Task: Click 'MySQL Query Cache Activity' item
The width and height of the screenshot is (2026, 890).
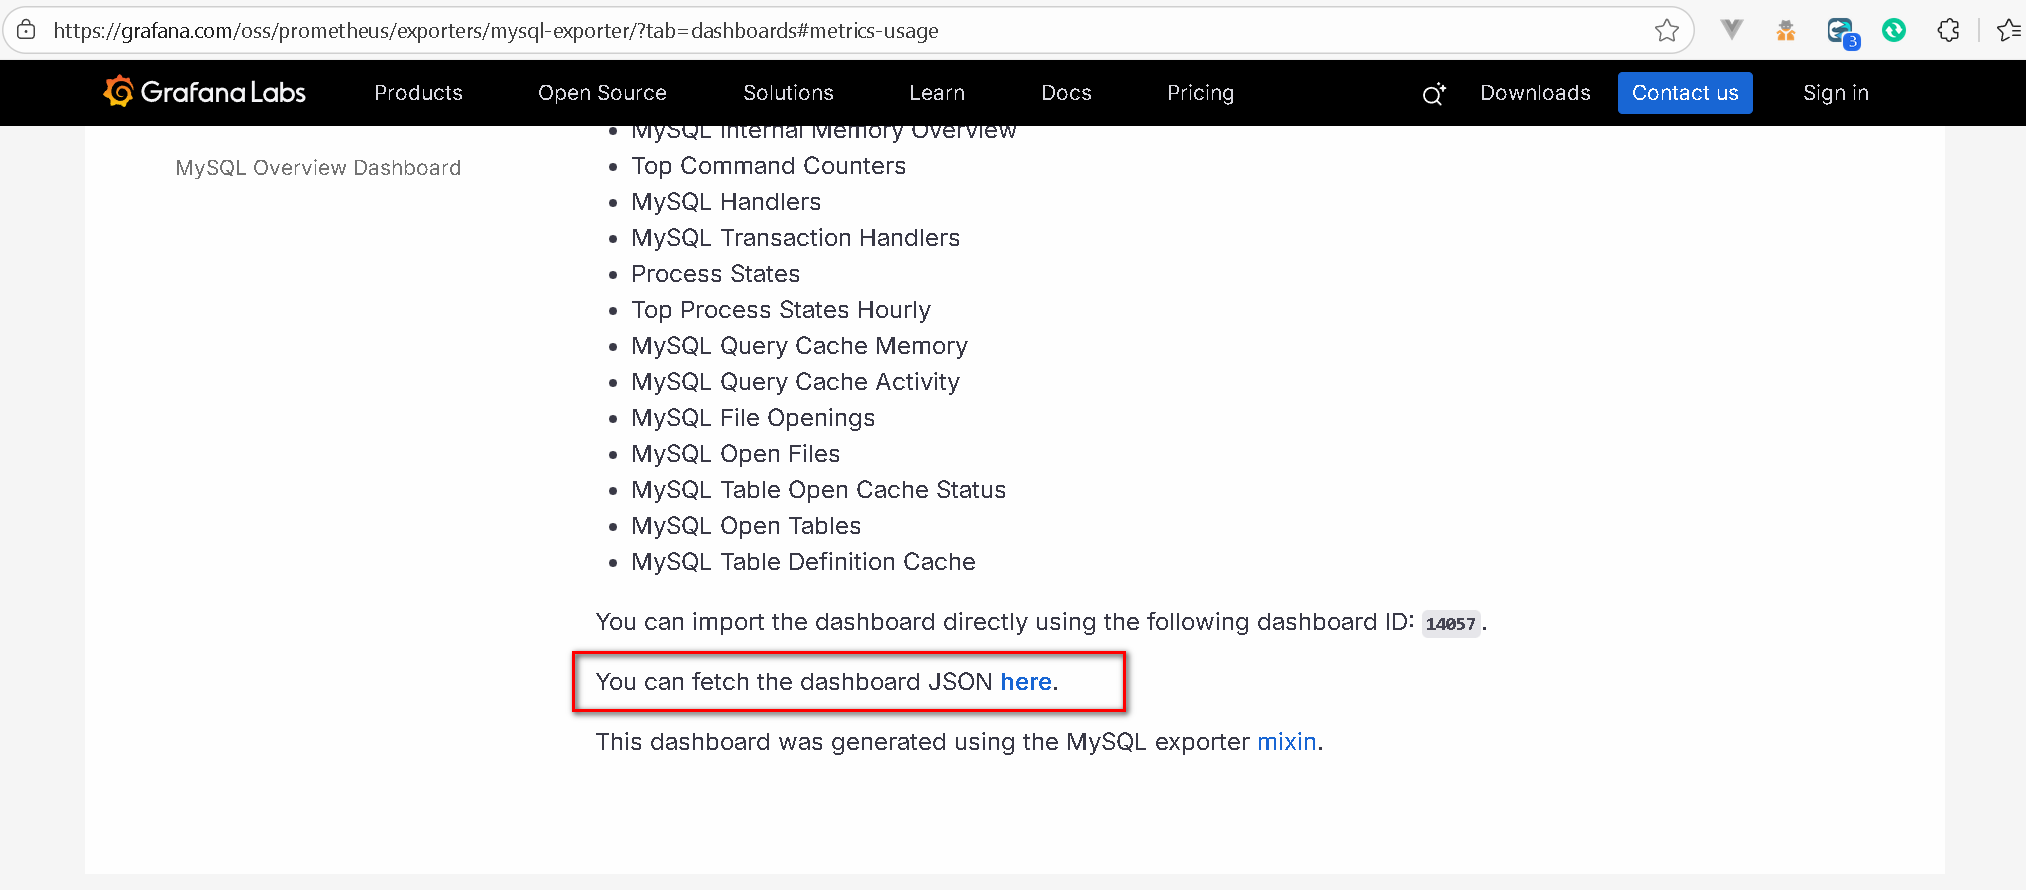Action: coord(795,382)
